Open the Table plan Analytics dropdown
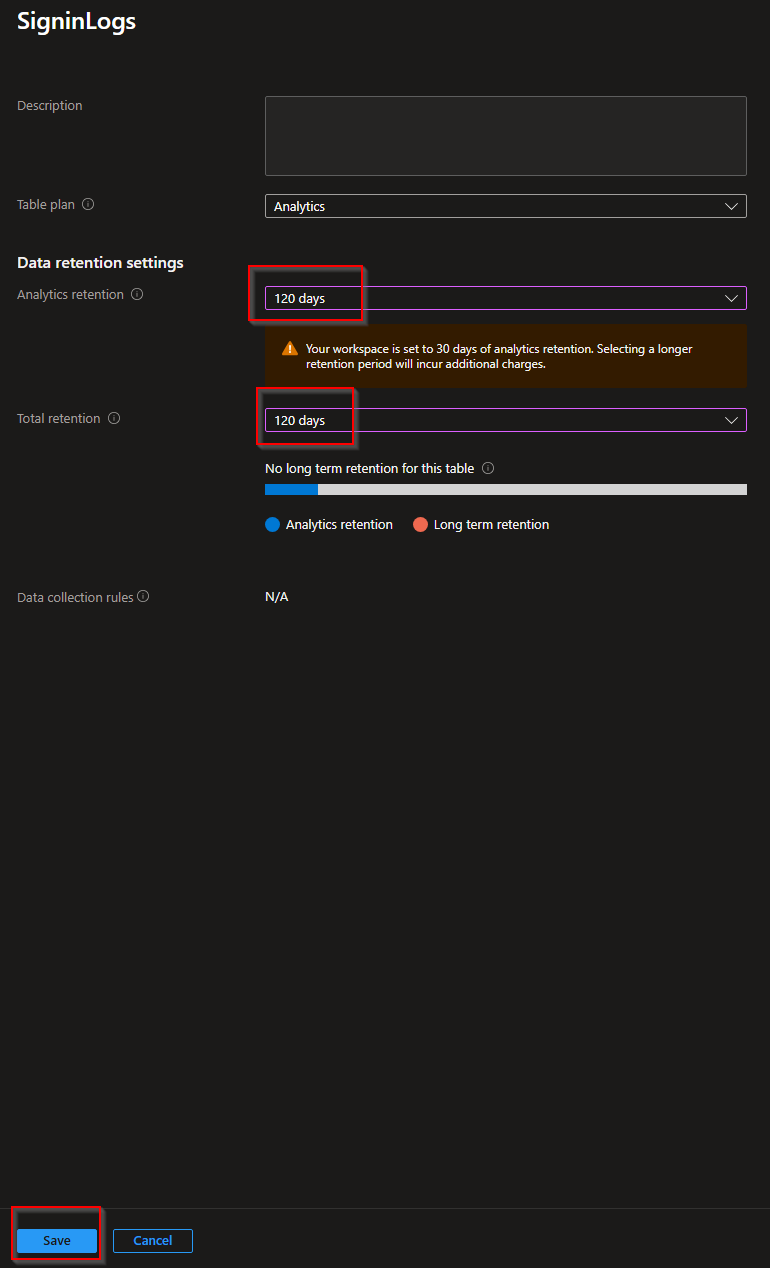The height and width of the screenshot is (1268, 770). tap(505, 206)
